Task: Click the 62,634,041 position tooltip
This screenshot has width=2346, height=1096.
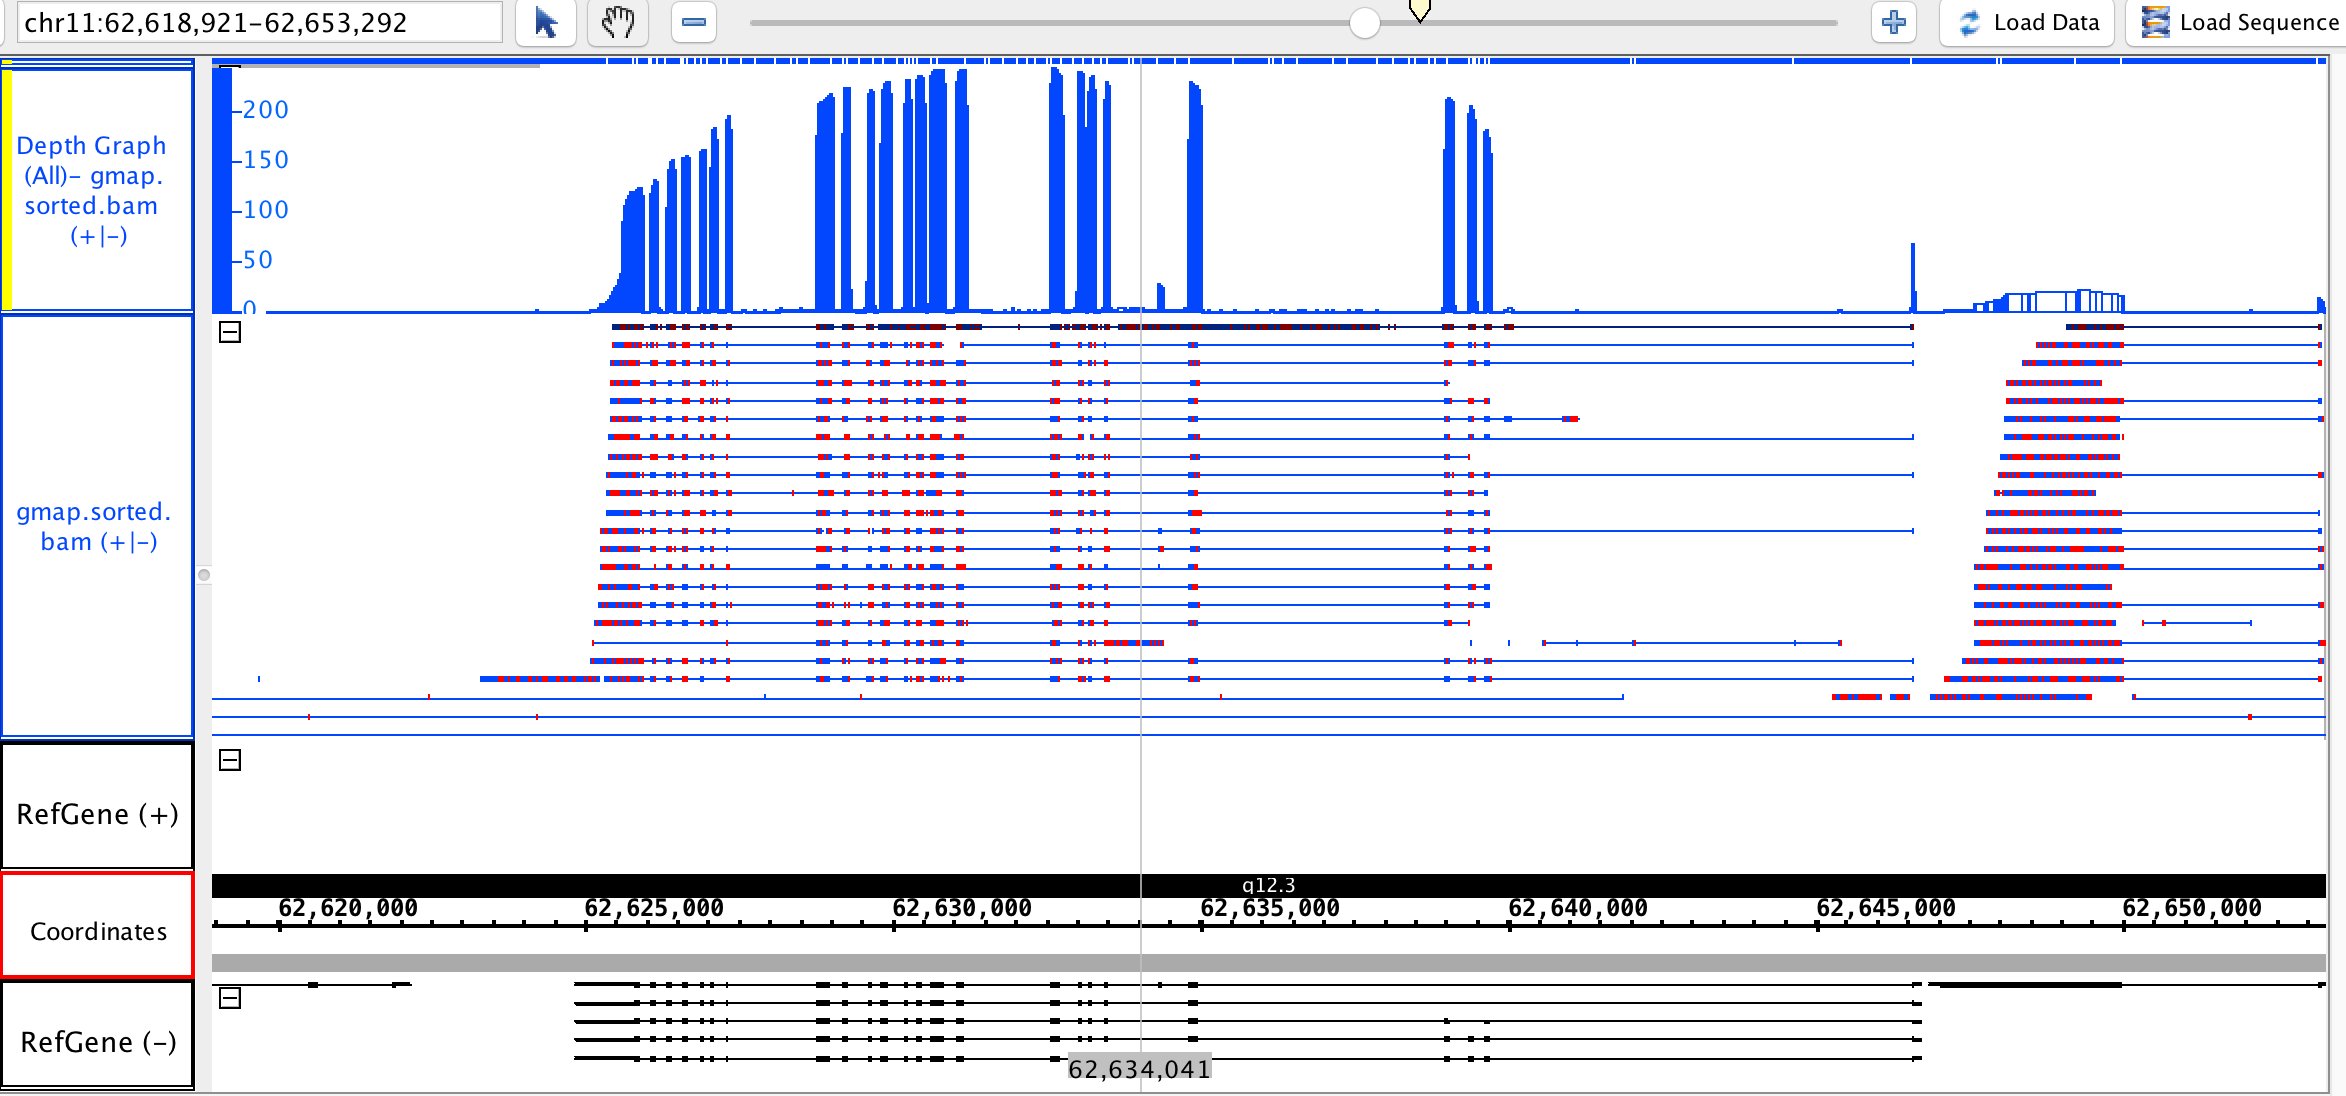Action: pos(1139,1069)
